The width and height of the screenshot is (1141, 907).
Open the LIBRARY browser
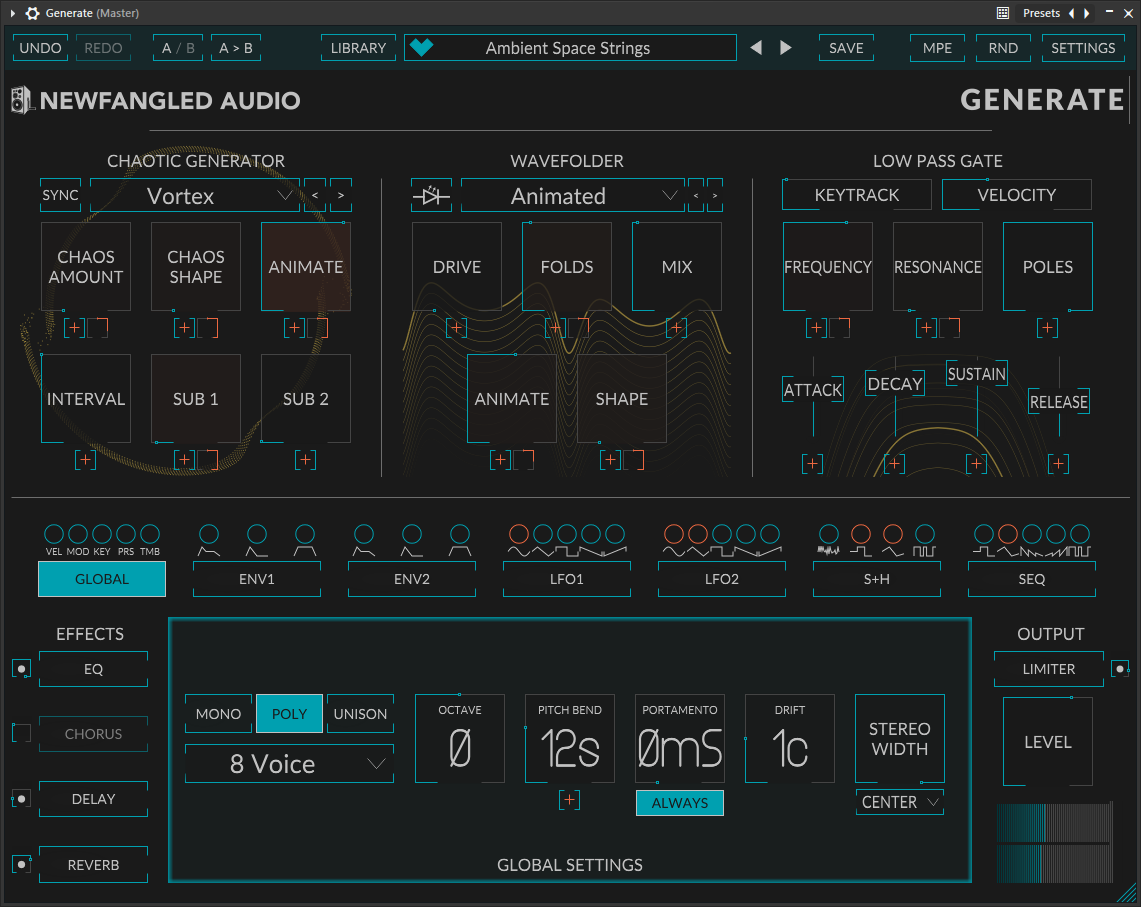click(x=358, y=47)
